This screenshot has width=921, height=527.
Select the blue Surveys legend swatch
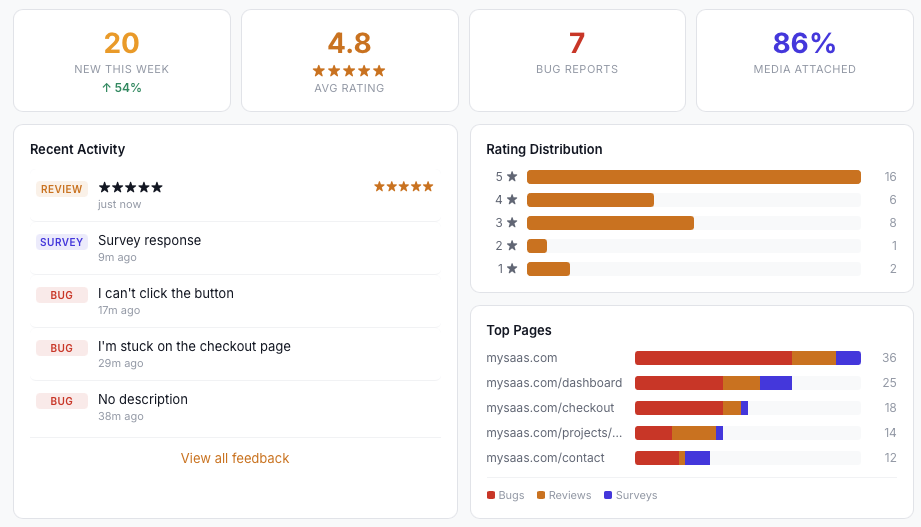pyautogui.click(x=608, y=496)
